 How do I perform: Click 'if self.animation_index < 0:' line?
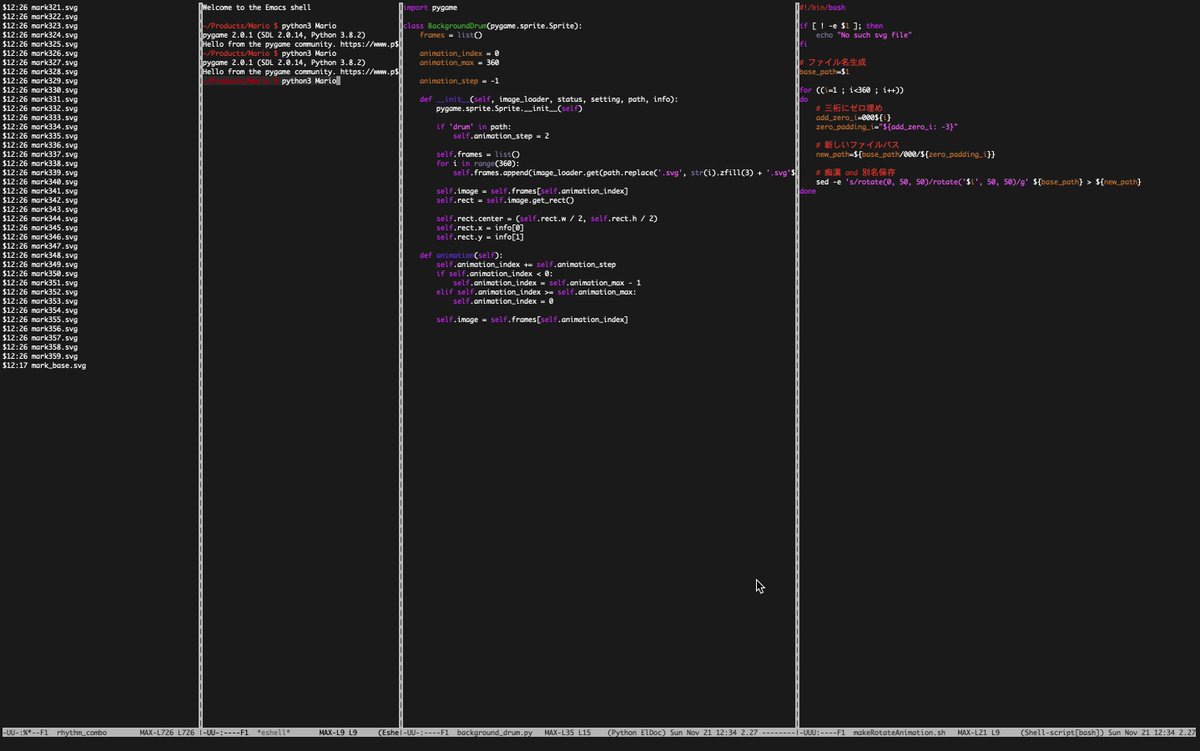tap(494, 274)
